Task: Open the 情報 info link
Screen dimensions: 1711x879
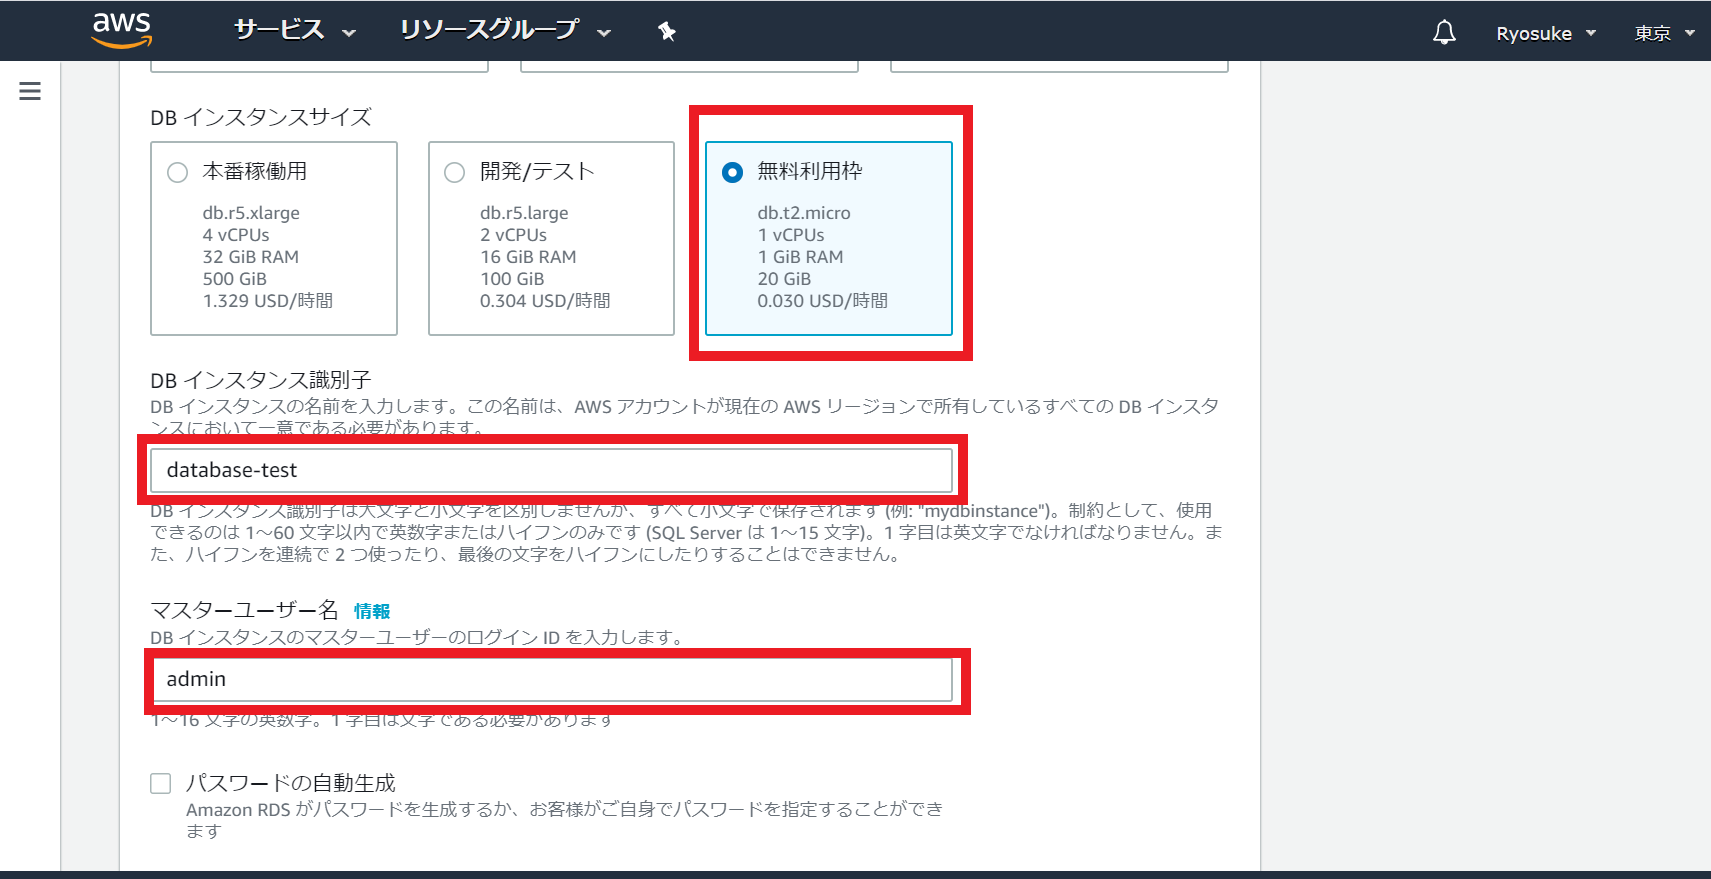Action: pyautogui.click(x=372, y=611)
